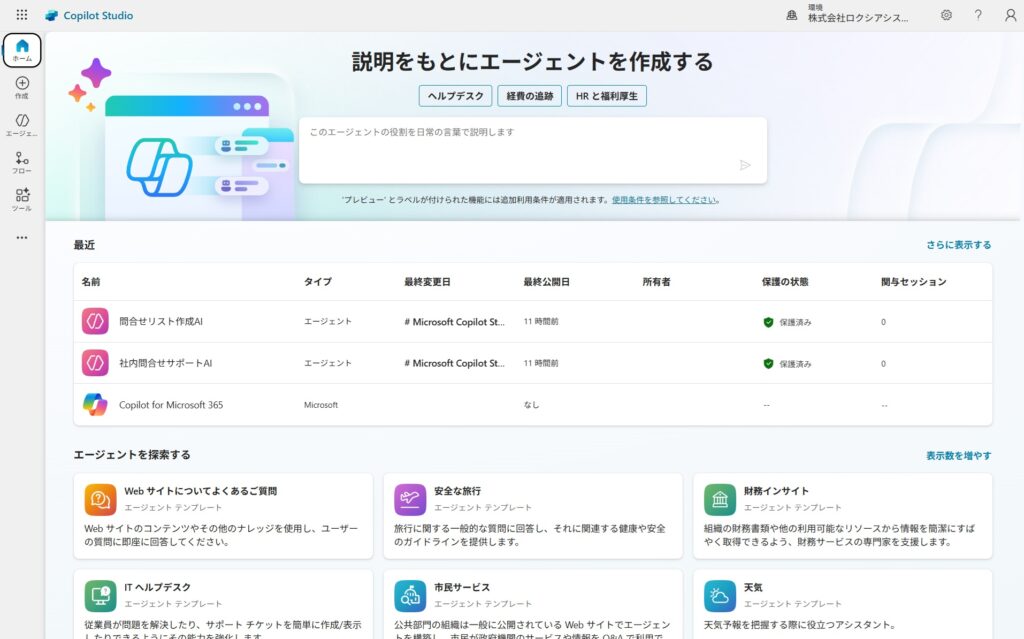Click the Web サイトについてよくあるご質問 template icon
Viewport: 1024px width, 639px height.
click(x=101, y=500)
